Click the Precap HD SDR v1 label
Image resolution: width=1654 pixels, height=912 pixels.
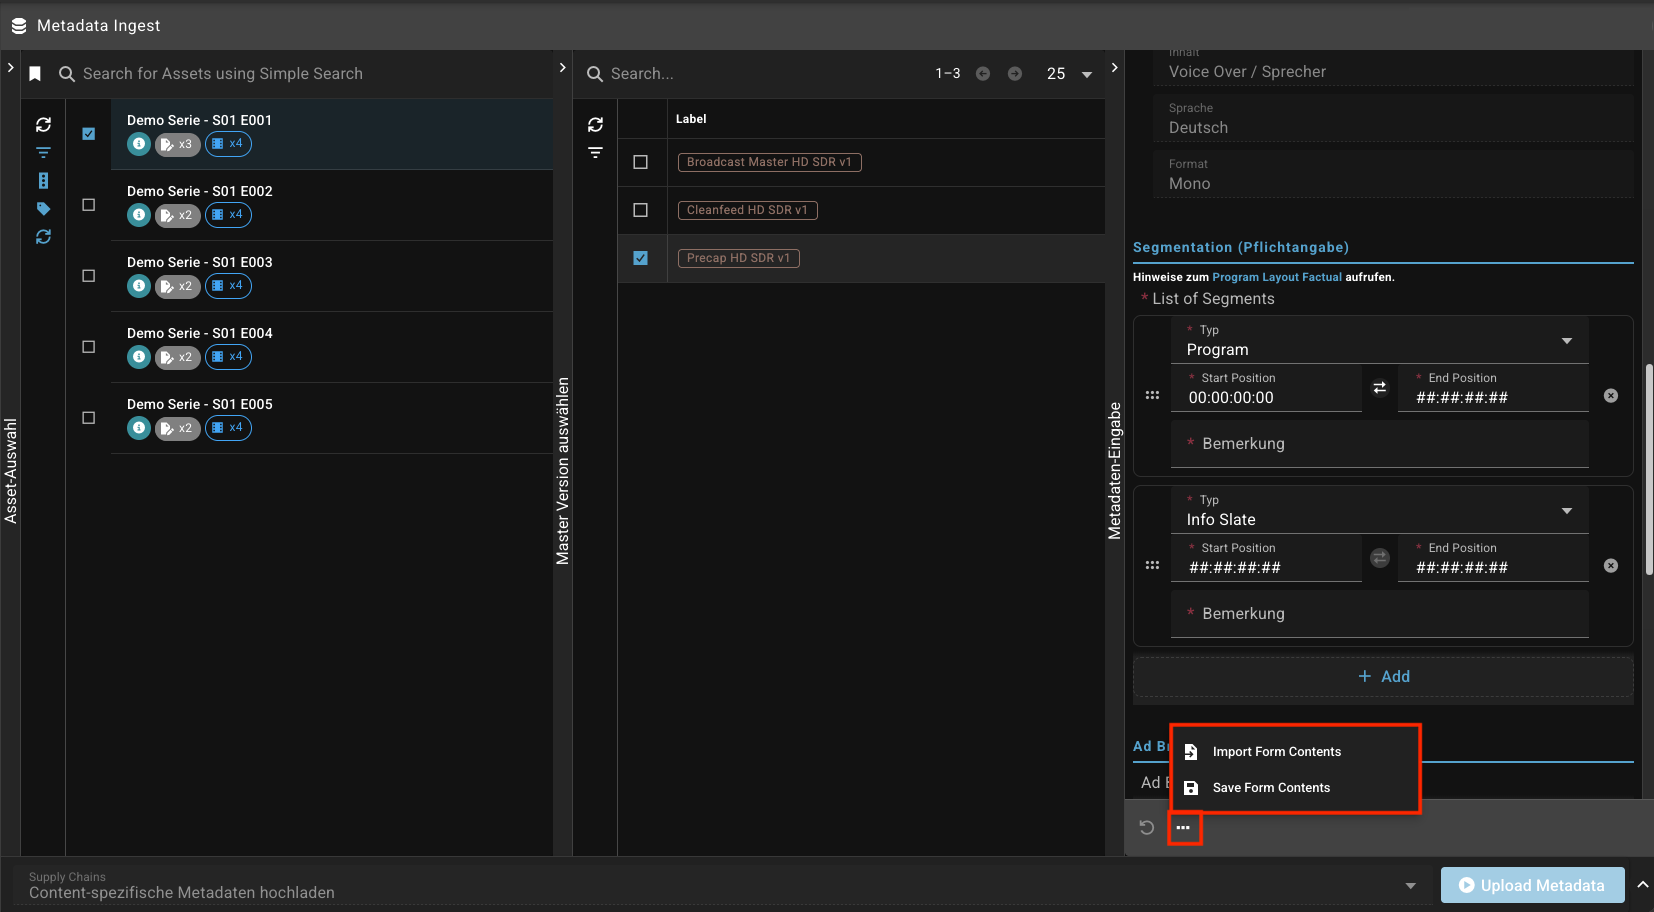(x=738, y=258)
